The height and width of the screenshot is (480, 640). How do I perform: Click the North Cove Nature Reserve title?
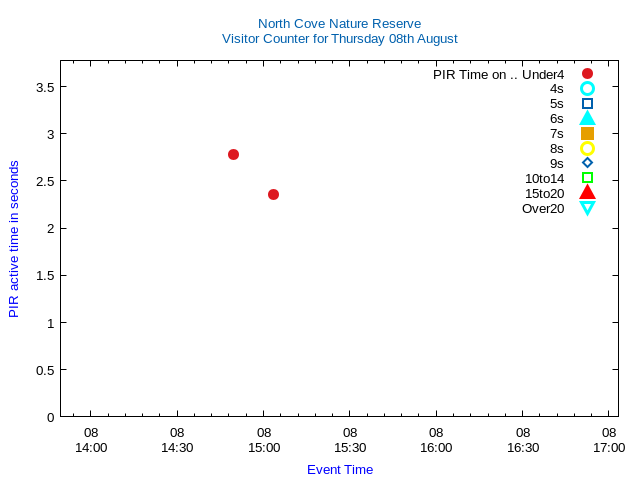click(339, 23)
